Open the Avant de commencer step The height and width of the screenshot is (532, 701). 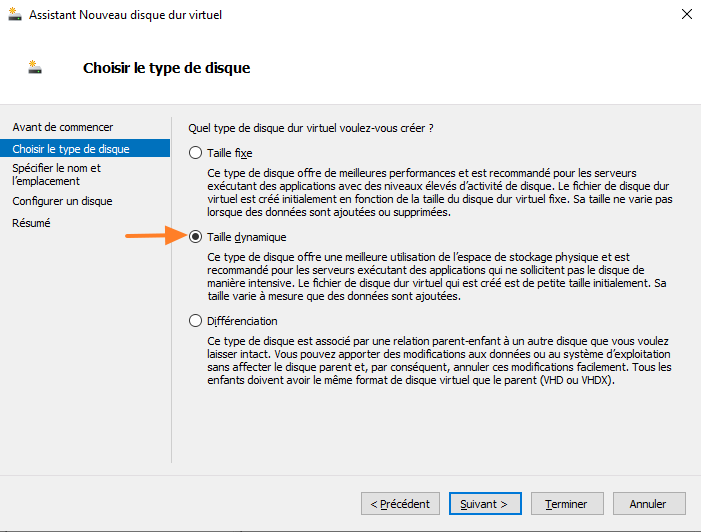point(63,127)
